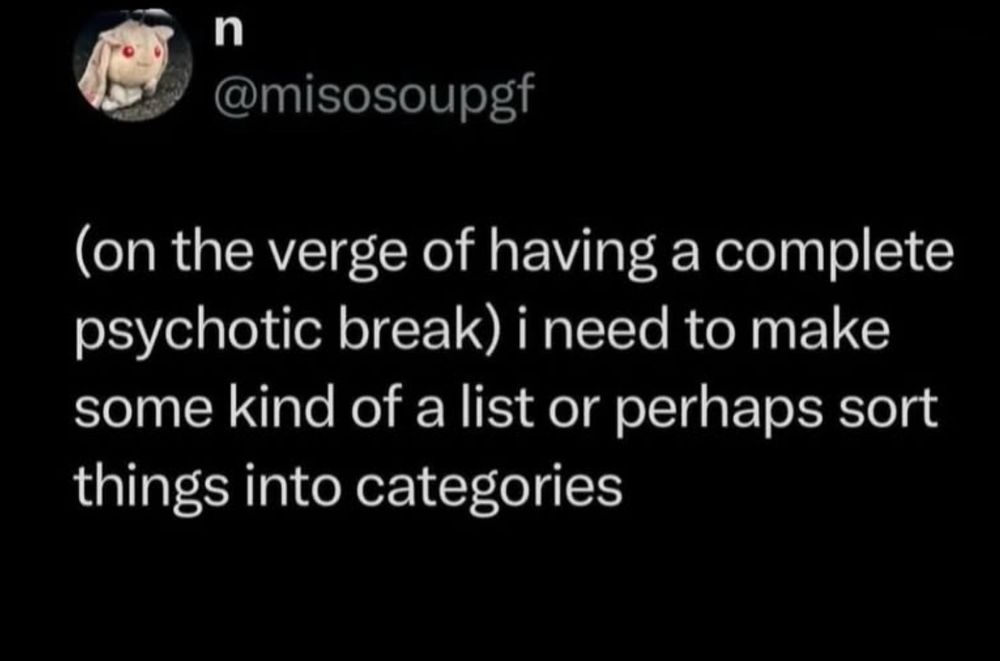Click the word "complete" in tweet
The width and height of the screenshot is (1000, 661).
click(834, 256)
